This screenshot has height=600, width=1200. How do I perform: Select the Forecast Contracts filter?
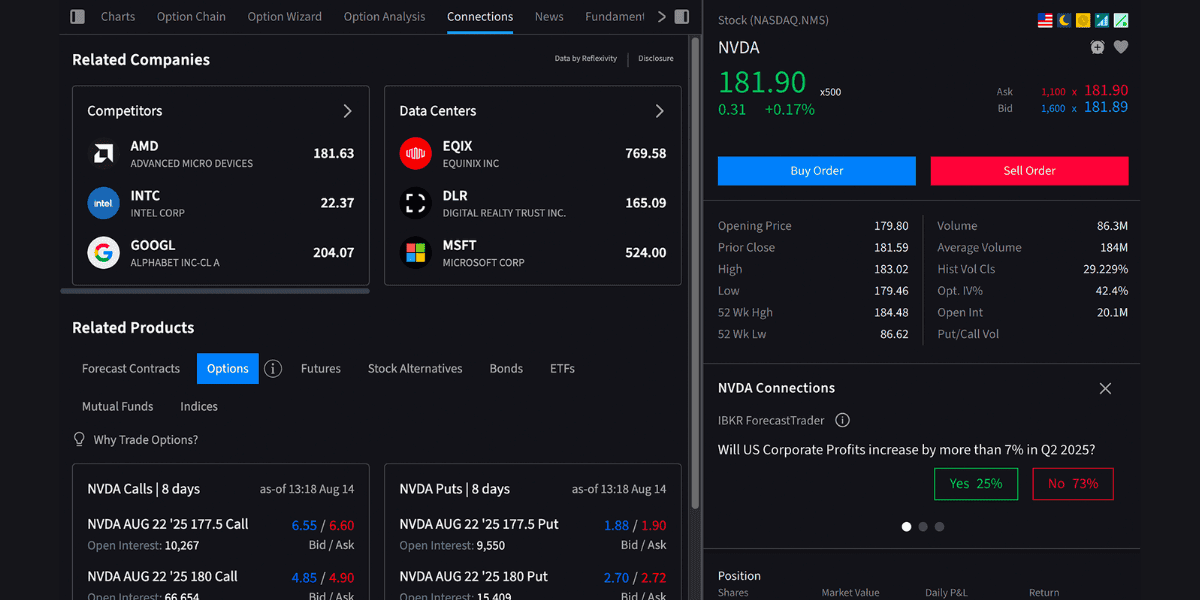coord(131,369)
